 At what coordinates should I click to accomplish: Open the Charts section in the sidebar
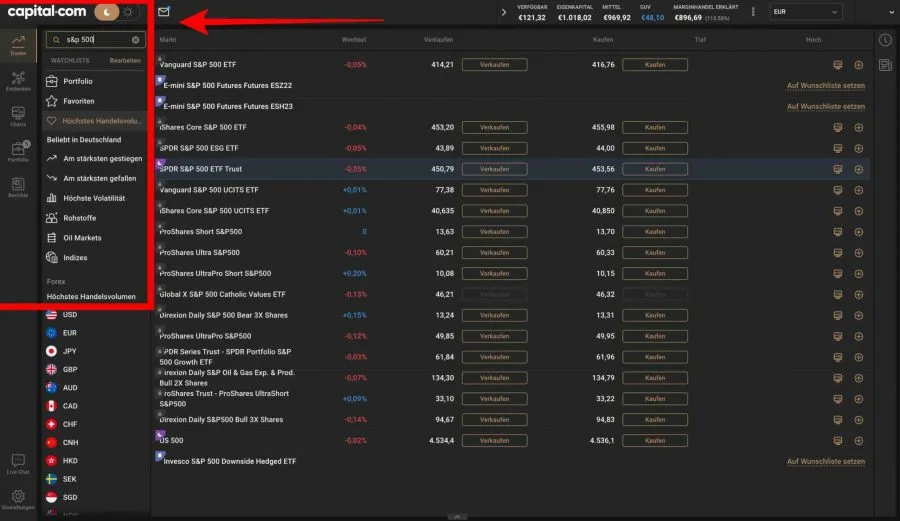coord(18,116)
